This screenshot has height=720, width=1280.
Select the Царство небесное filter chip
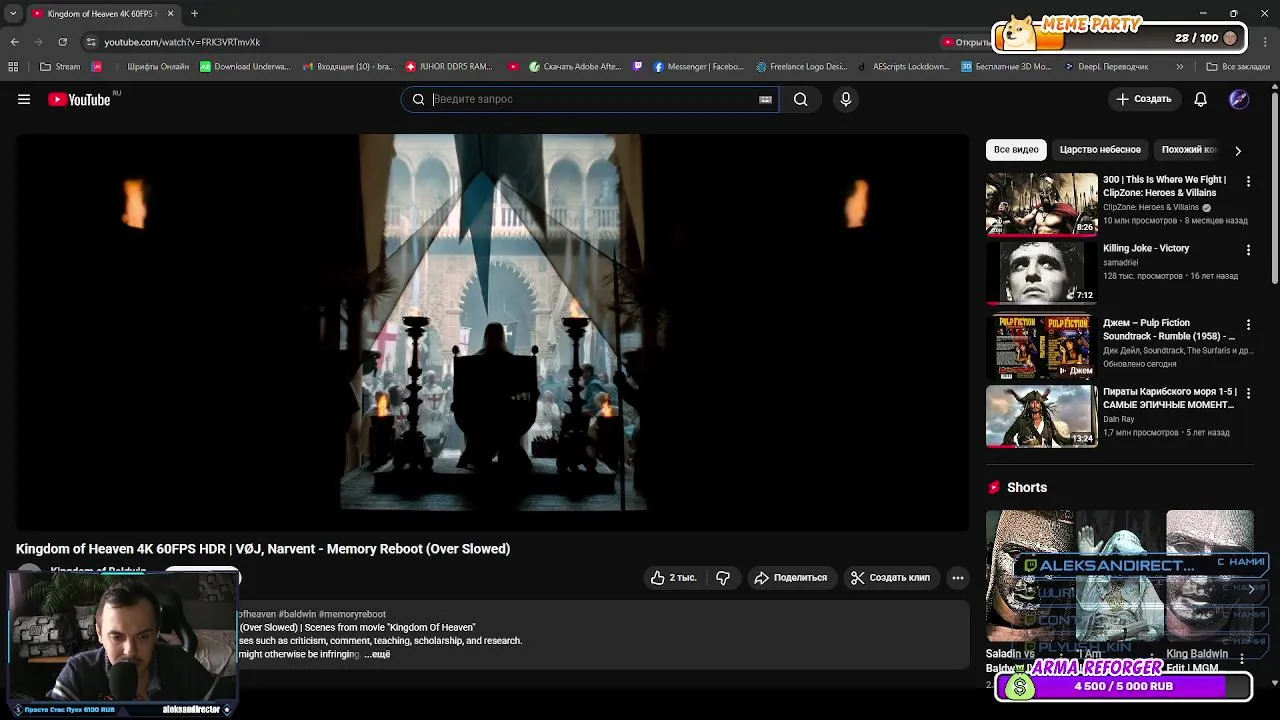(x=1100, y=149)
